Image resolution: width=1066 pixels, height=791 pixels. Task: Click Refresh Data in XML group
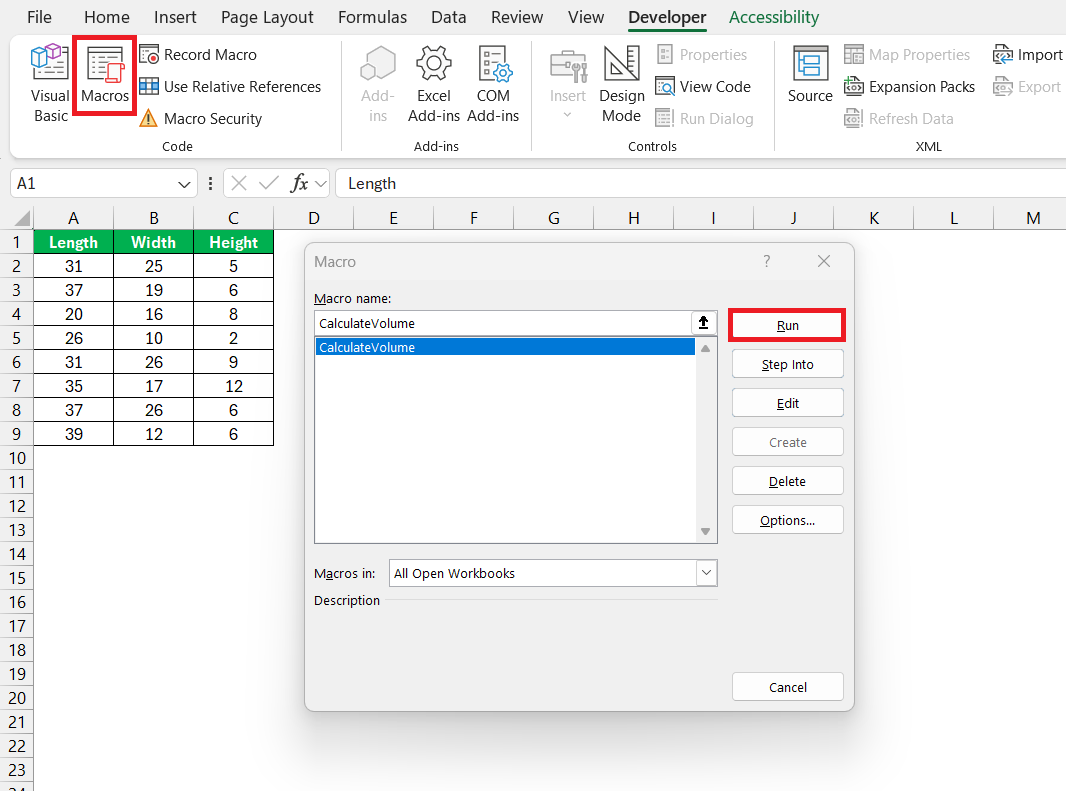click(x=899, y=118)
